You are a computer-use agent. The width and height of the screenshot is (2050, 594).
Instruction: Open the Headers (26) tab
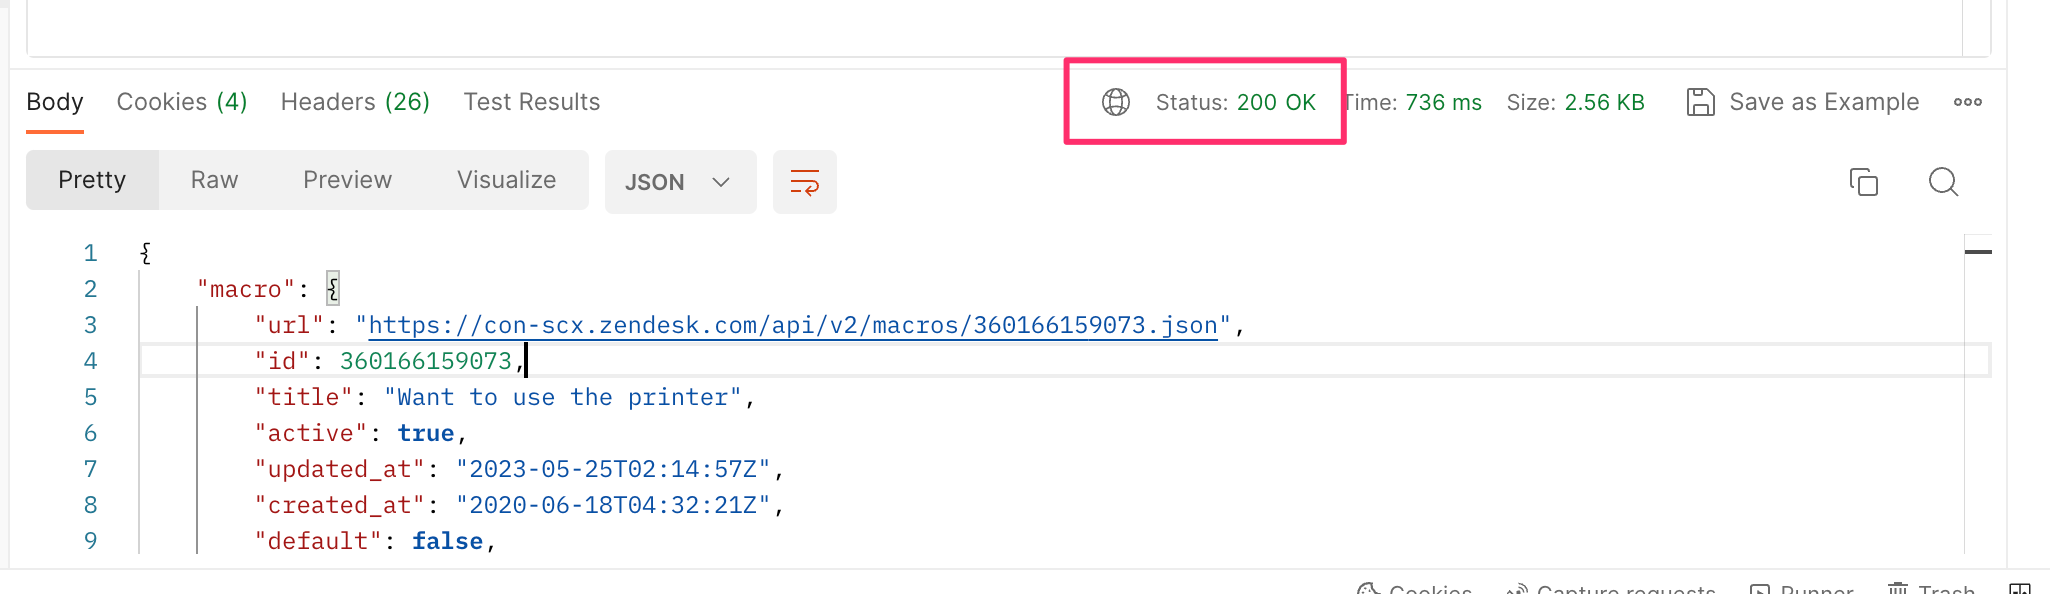(355, 101)
